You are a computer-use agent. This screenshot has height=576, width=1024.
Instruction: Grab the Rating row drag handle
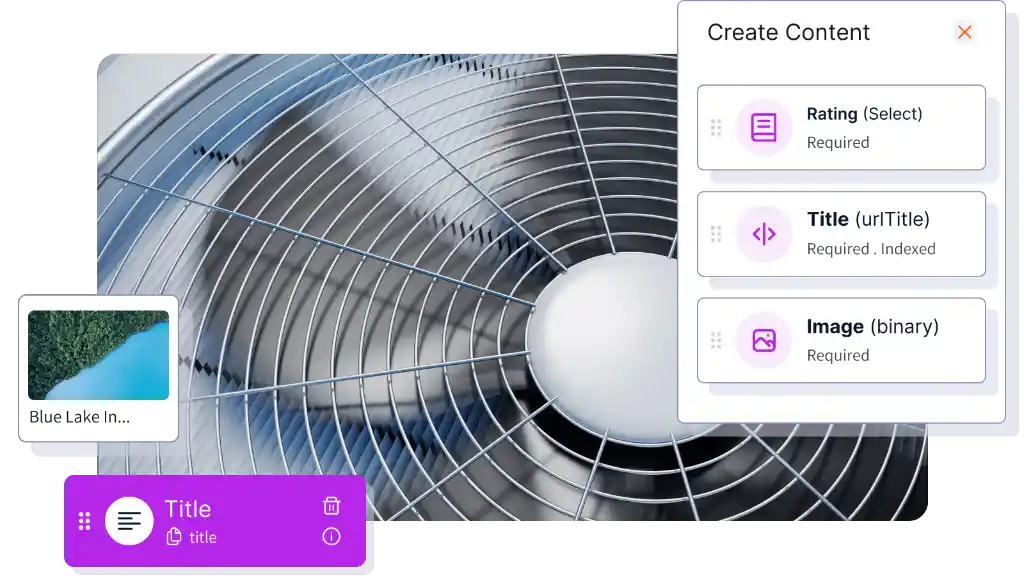pyautogui.click(x=716, y=128)
